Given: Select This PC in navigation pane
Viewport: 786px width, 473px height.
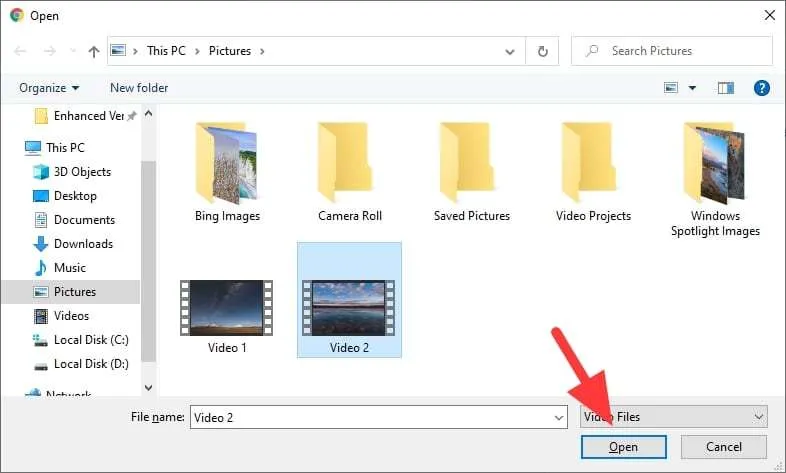Looking at the screenshot, I should (x=55, y=148).
